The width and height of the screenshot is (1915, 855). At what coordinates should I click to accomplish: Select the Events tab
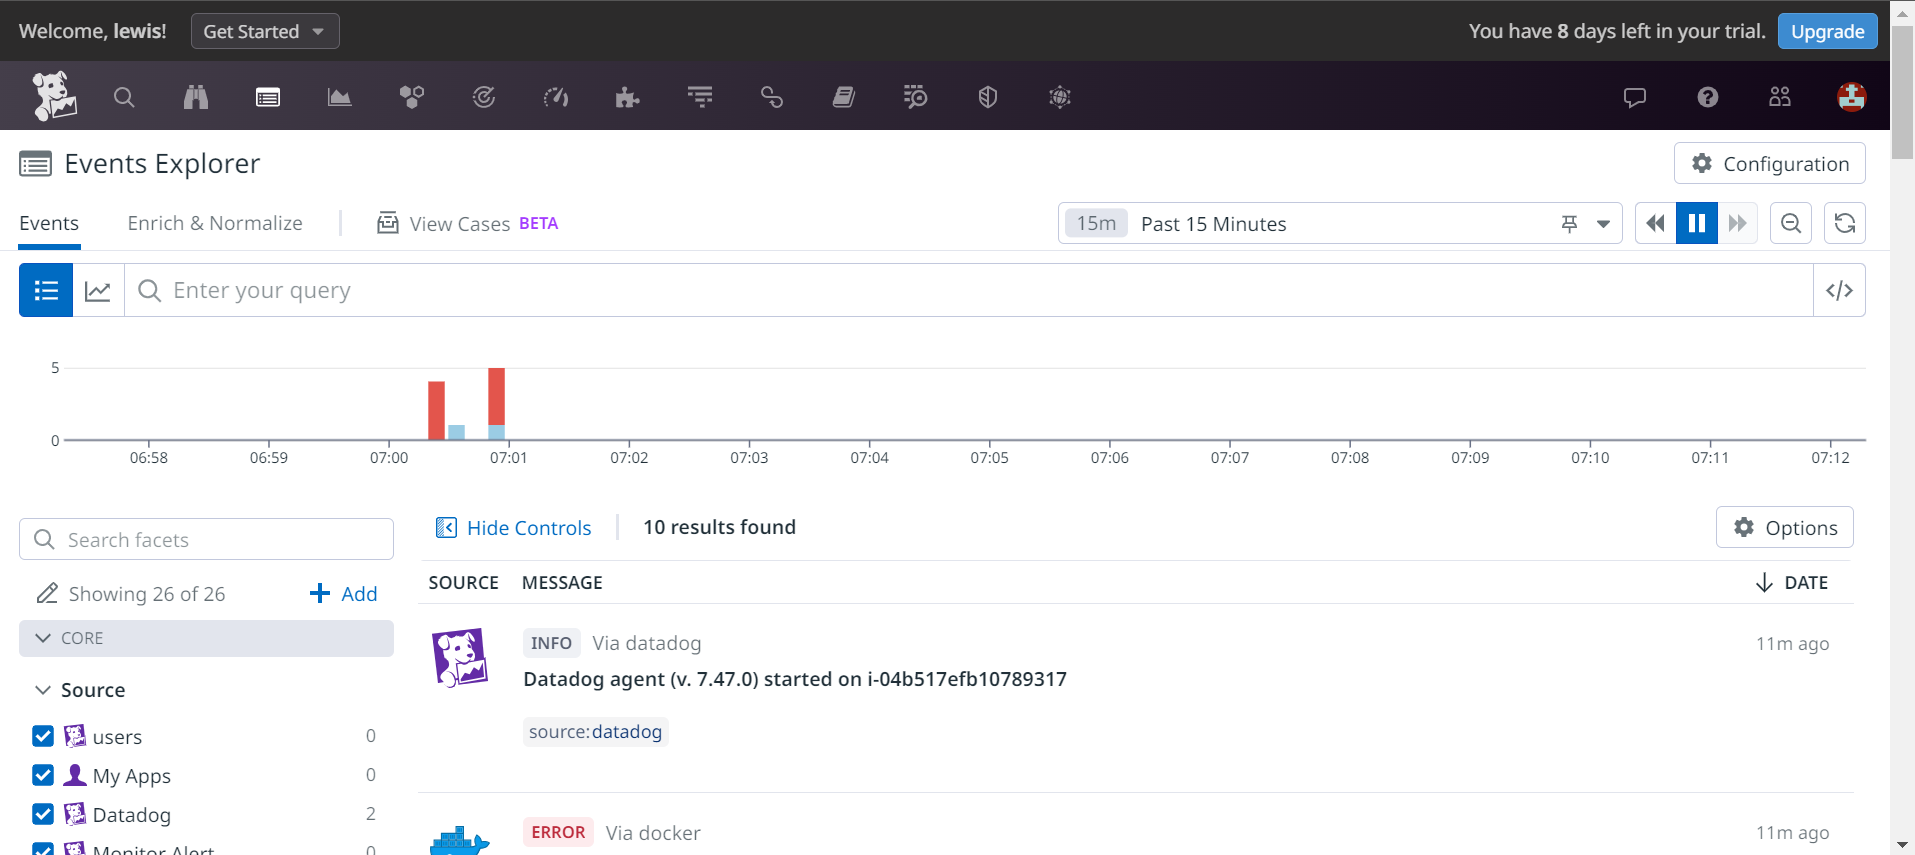(49, 223)
